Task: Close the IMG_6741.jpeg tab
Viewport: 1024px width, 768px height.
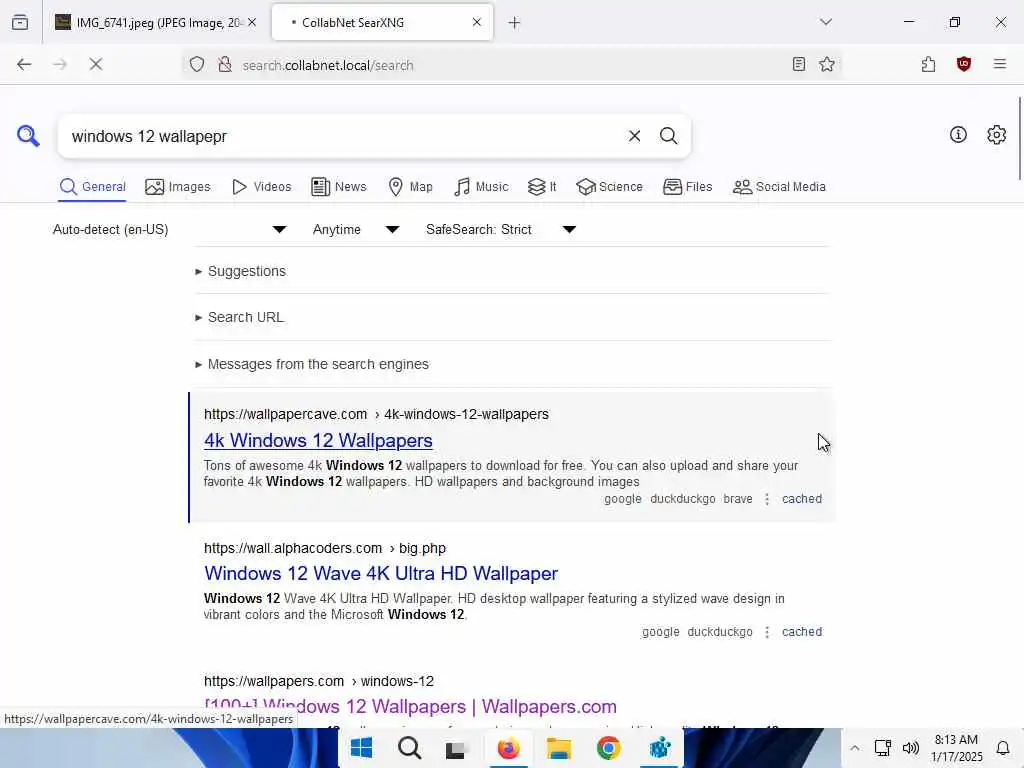Action: click(252, 22)
